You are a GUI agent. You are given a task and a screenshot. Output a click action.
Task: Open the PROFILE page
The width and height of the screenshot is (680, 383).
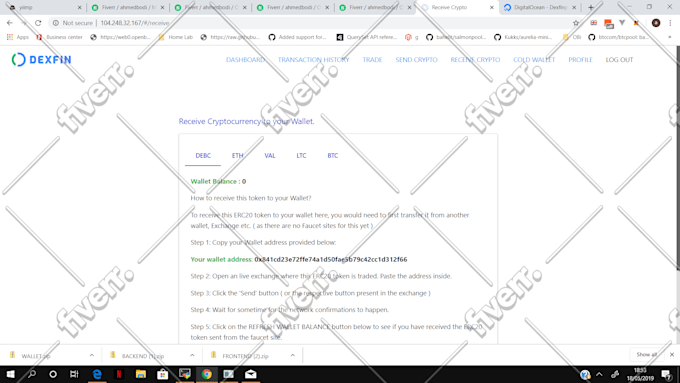(580, 60)
